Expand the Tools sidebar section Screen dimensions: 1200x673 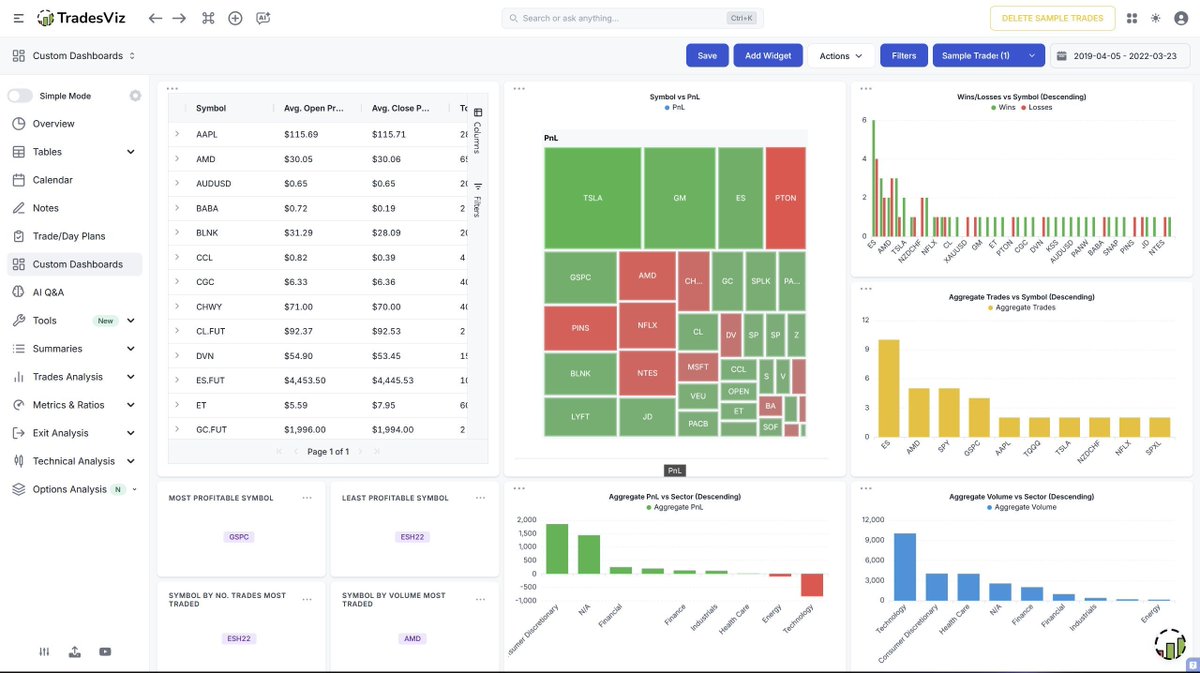click(130, 321)
